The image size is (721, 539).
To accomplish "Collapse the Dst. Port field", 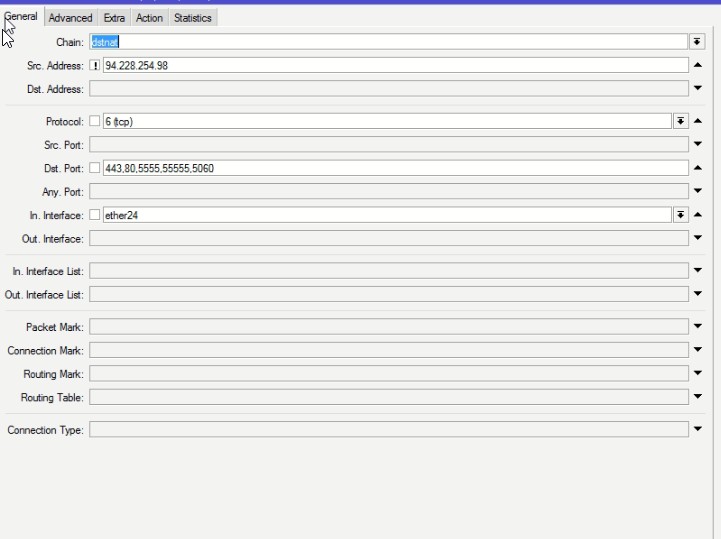I will coord(698,168).
